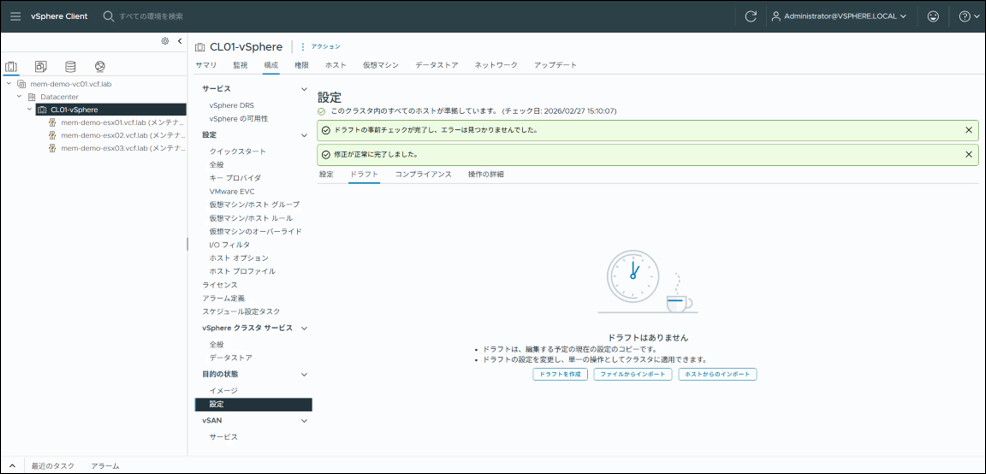Viewport: 986px width, 474px height.
Task: Click the ドラフトを作成 button
Action: pos(559,374)
